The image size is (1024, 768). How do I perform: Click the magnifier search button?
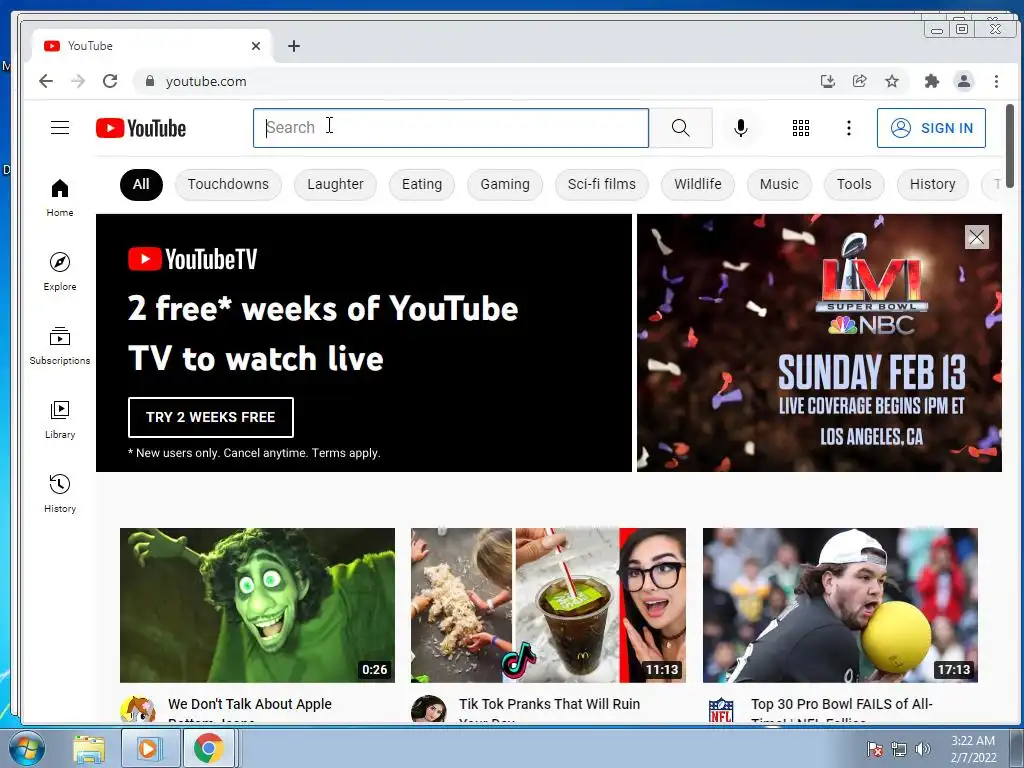[680, 128]
